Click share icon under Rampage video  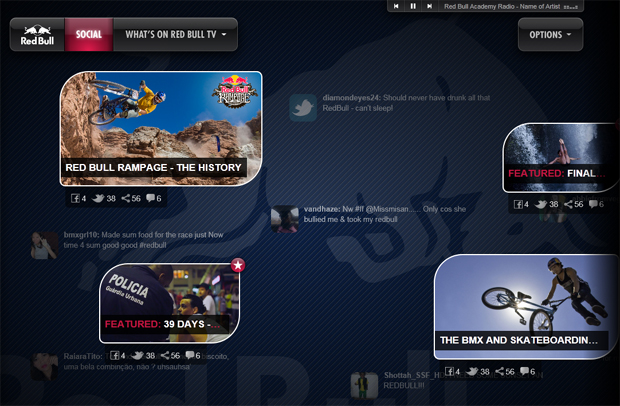pyautogui.click(x=124, y=199)
